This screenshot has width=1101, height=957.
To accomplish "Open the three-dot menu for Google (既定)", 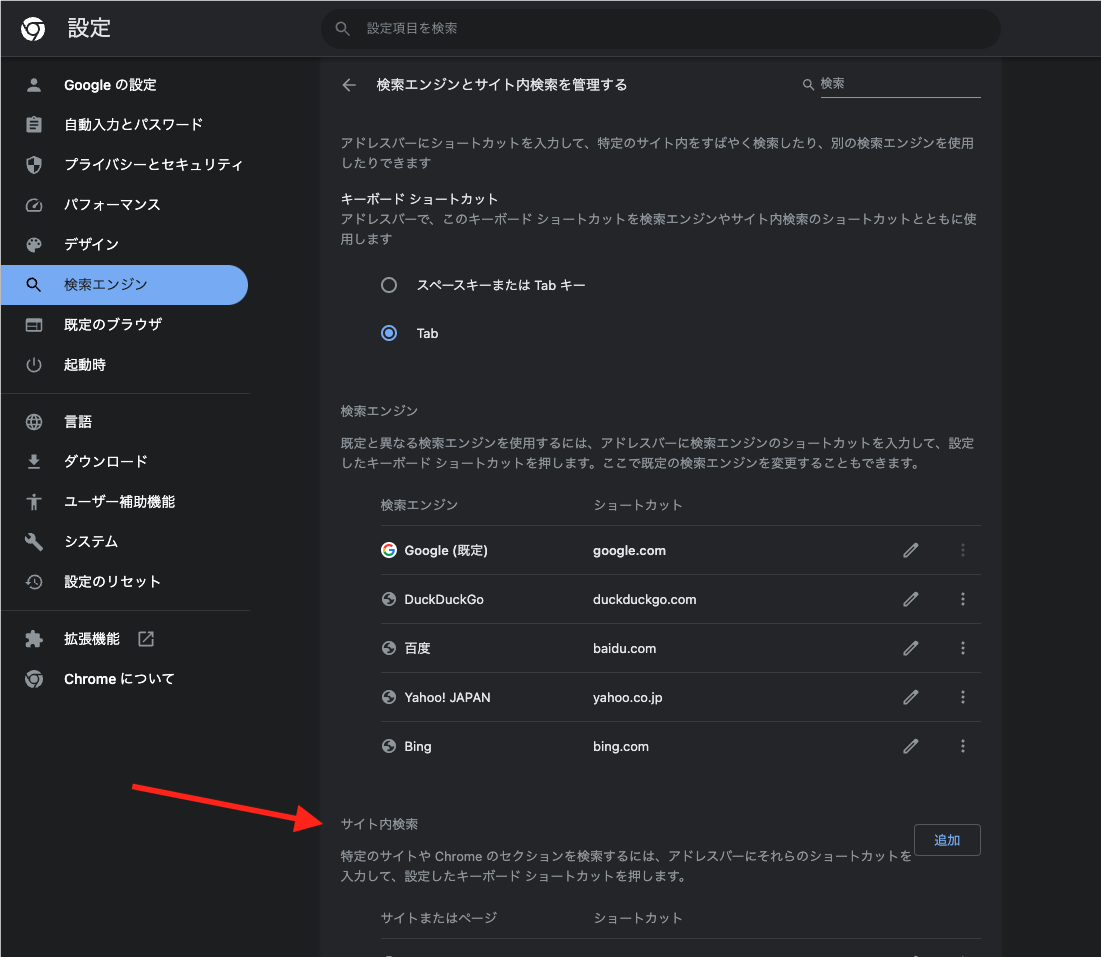I will pos(963,550).
